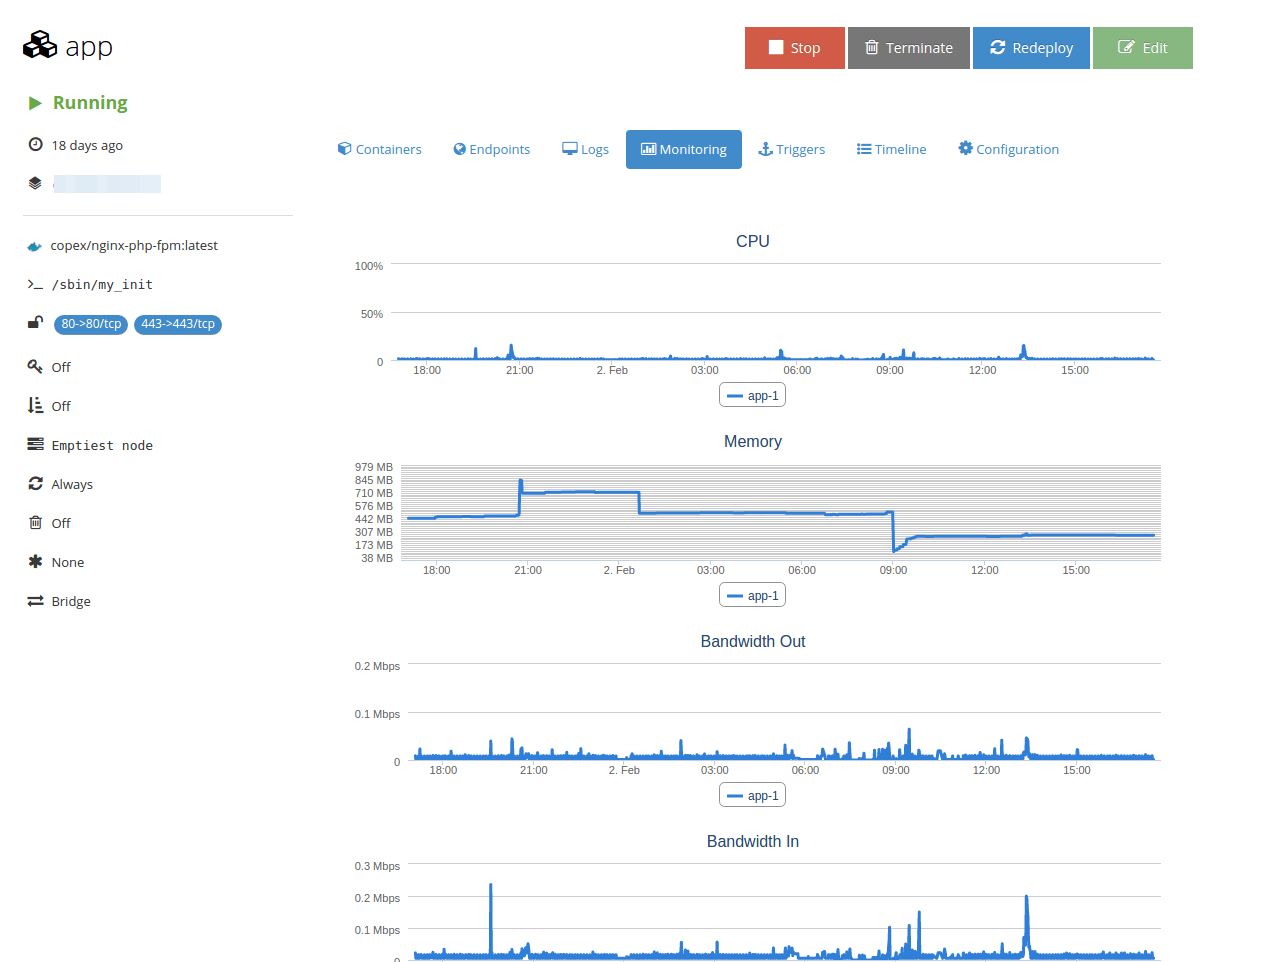Go to the Triggers tab
The height and width of the screenshot is (962, 1273).
[x=792, y=149]
